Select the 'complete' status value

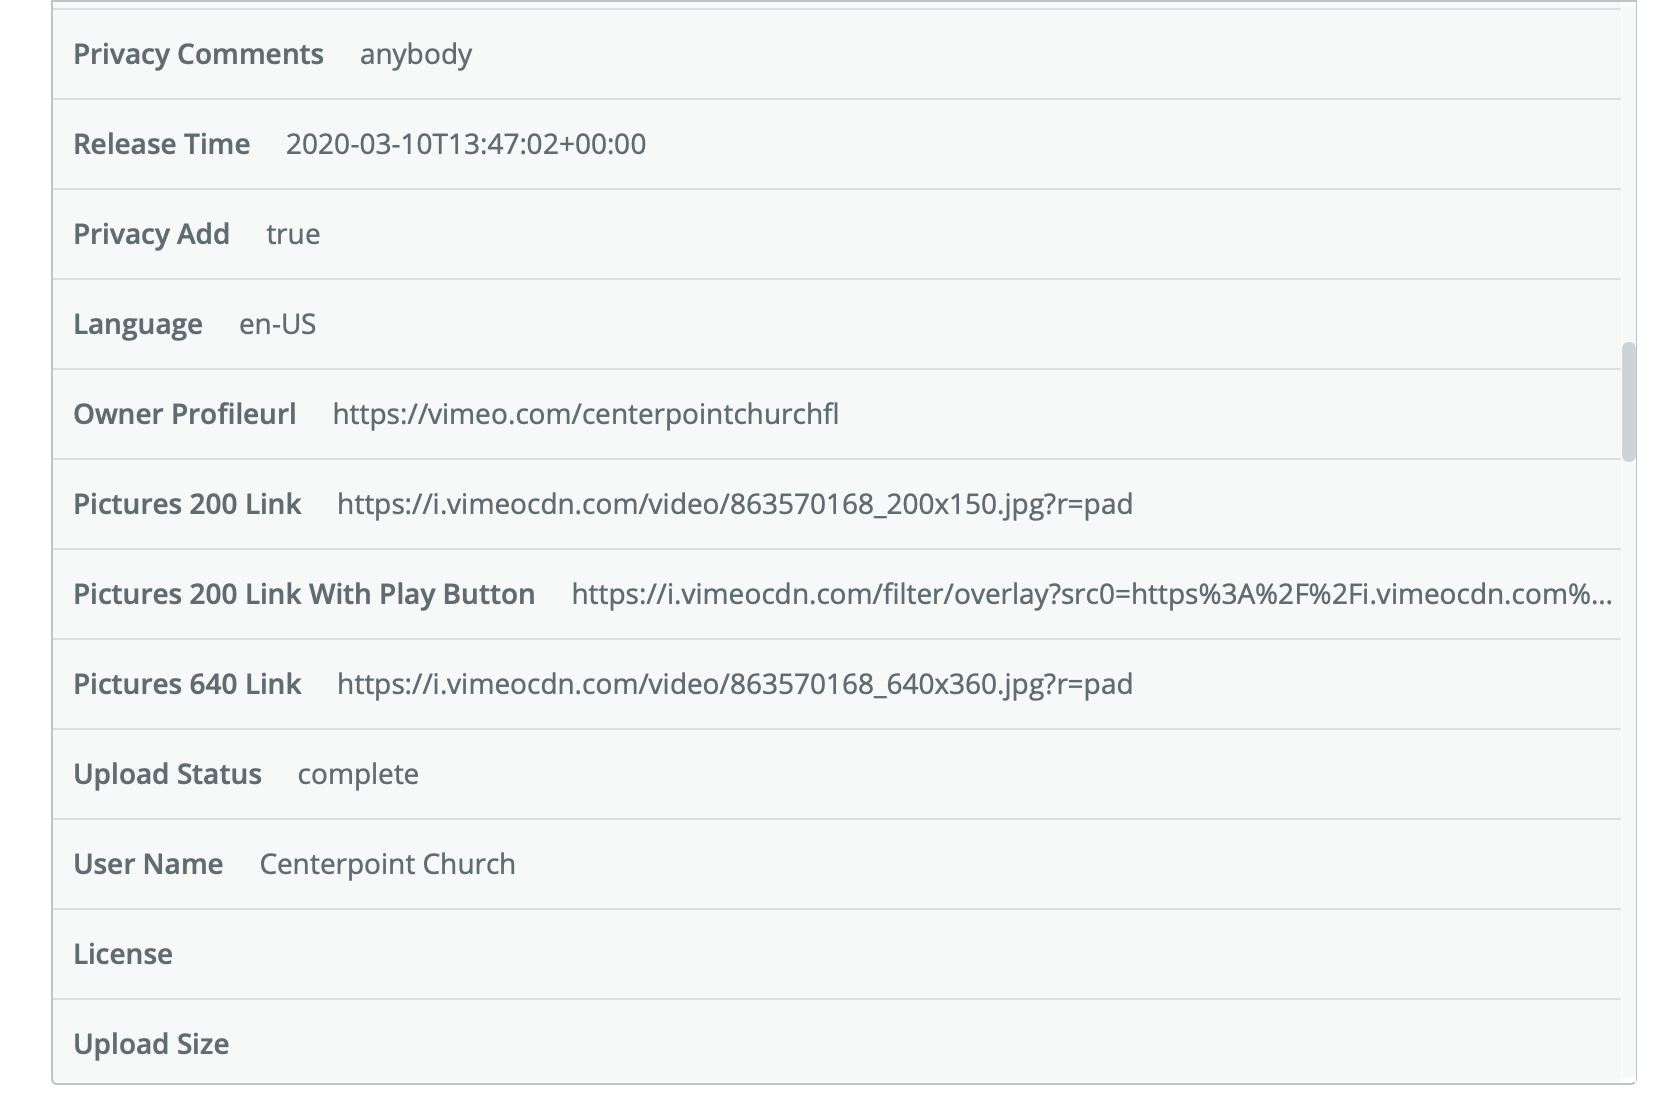358,774
